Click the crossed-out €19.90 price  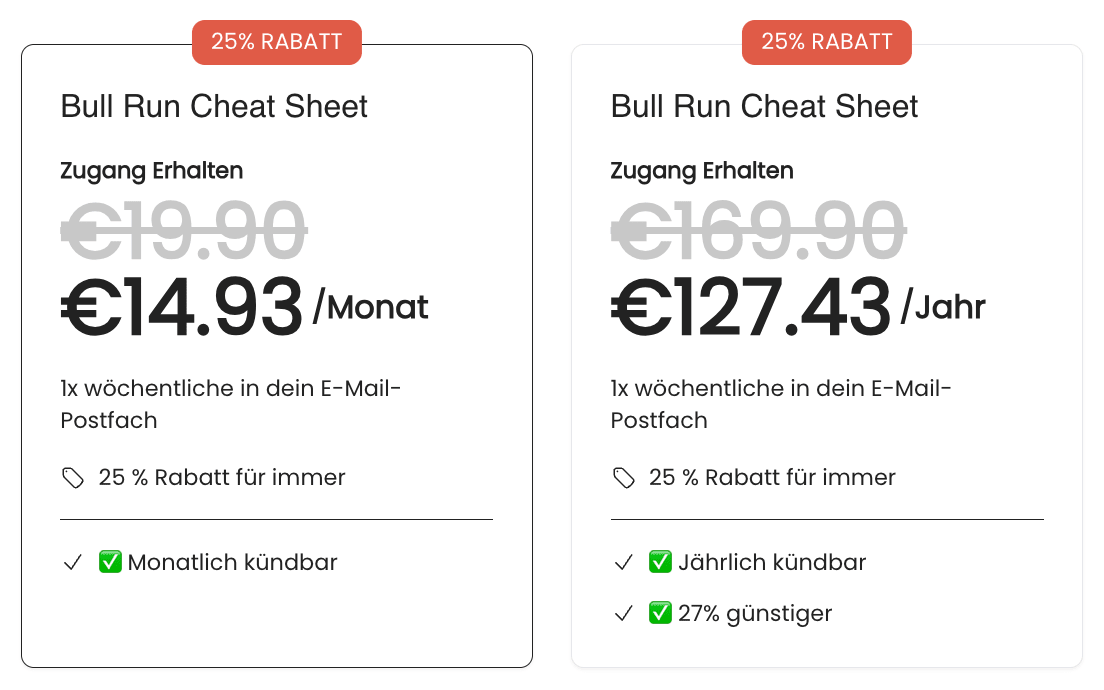point(184,230)
